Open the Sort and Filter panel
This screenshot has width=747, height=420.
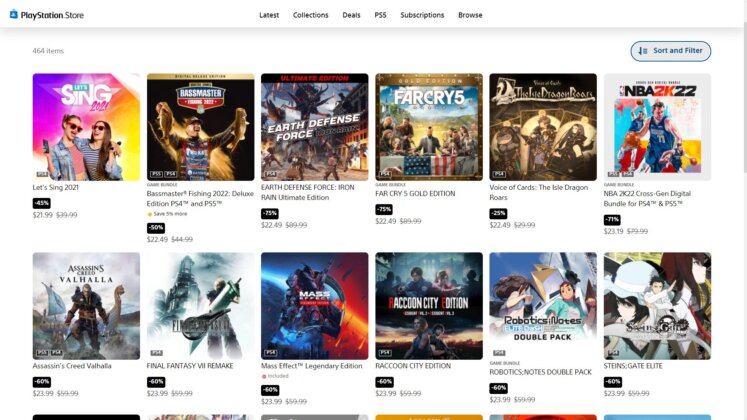670,50
